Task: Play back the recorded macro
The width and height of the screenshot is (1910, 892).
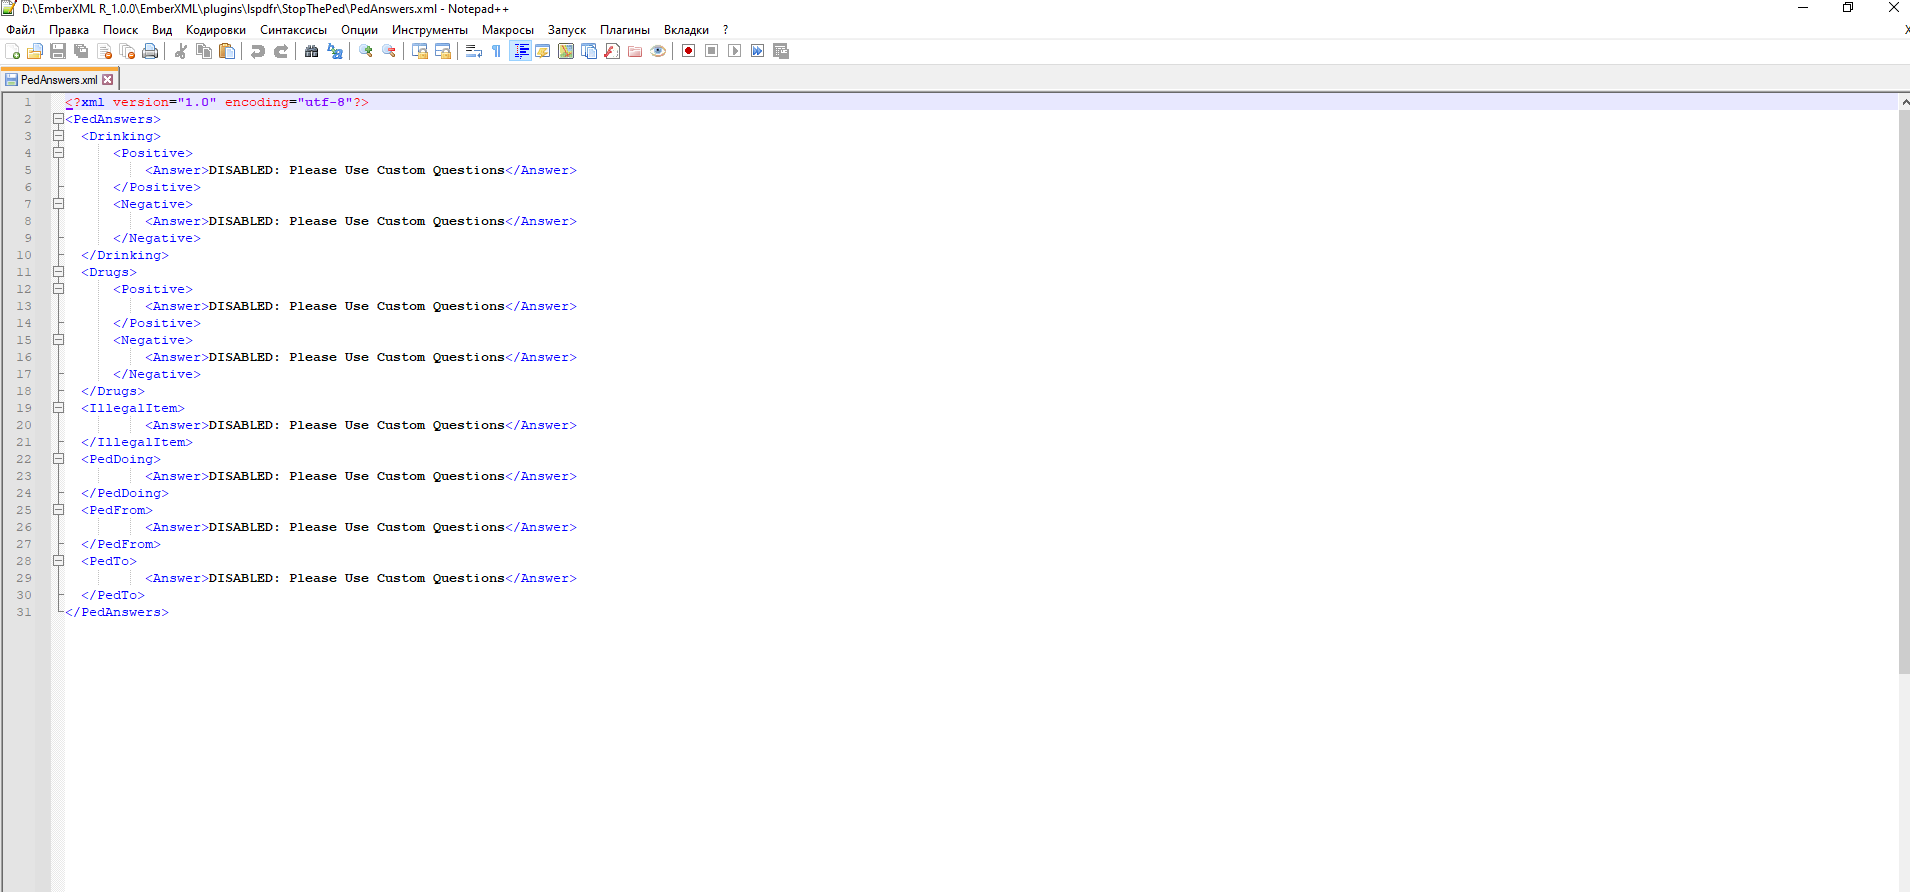Action: (735, 51)
